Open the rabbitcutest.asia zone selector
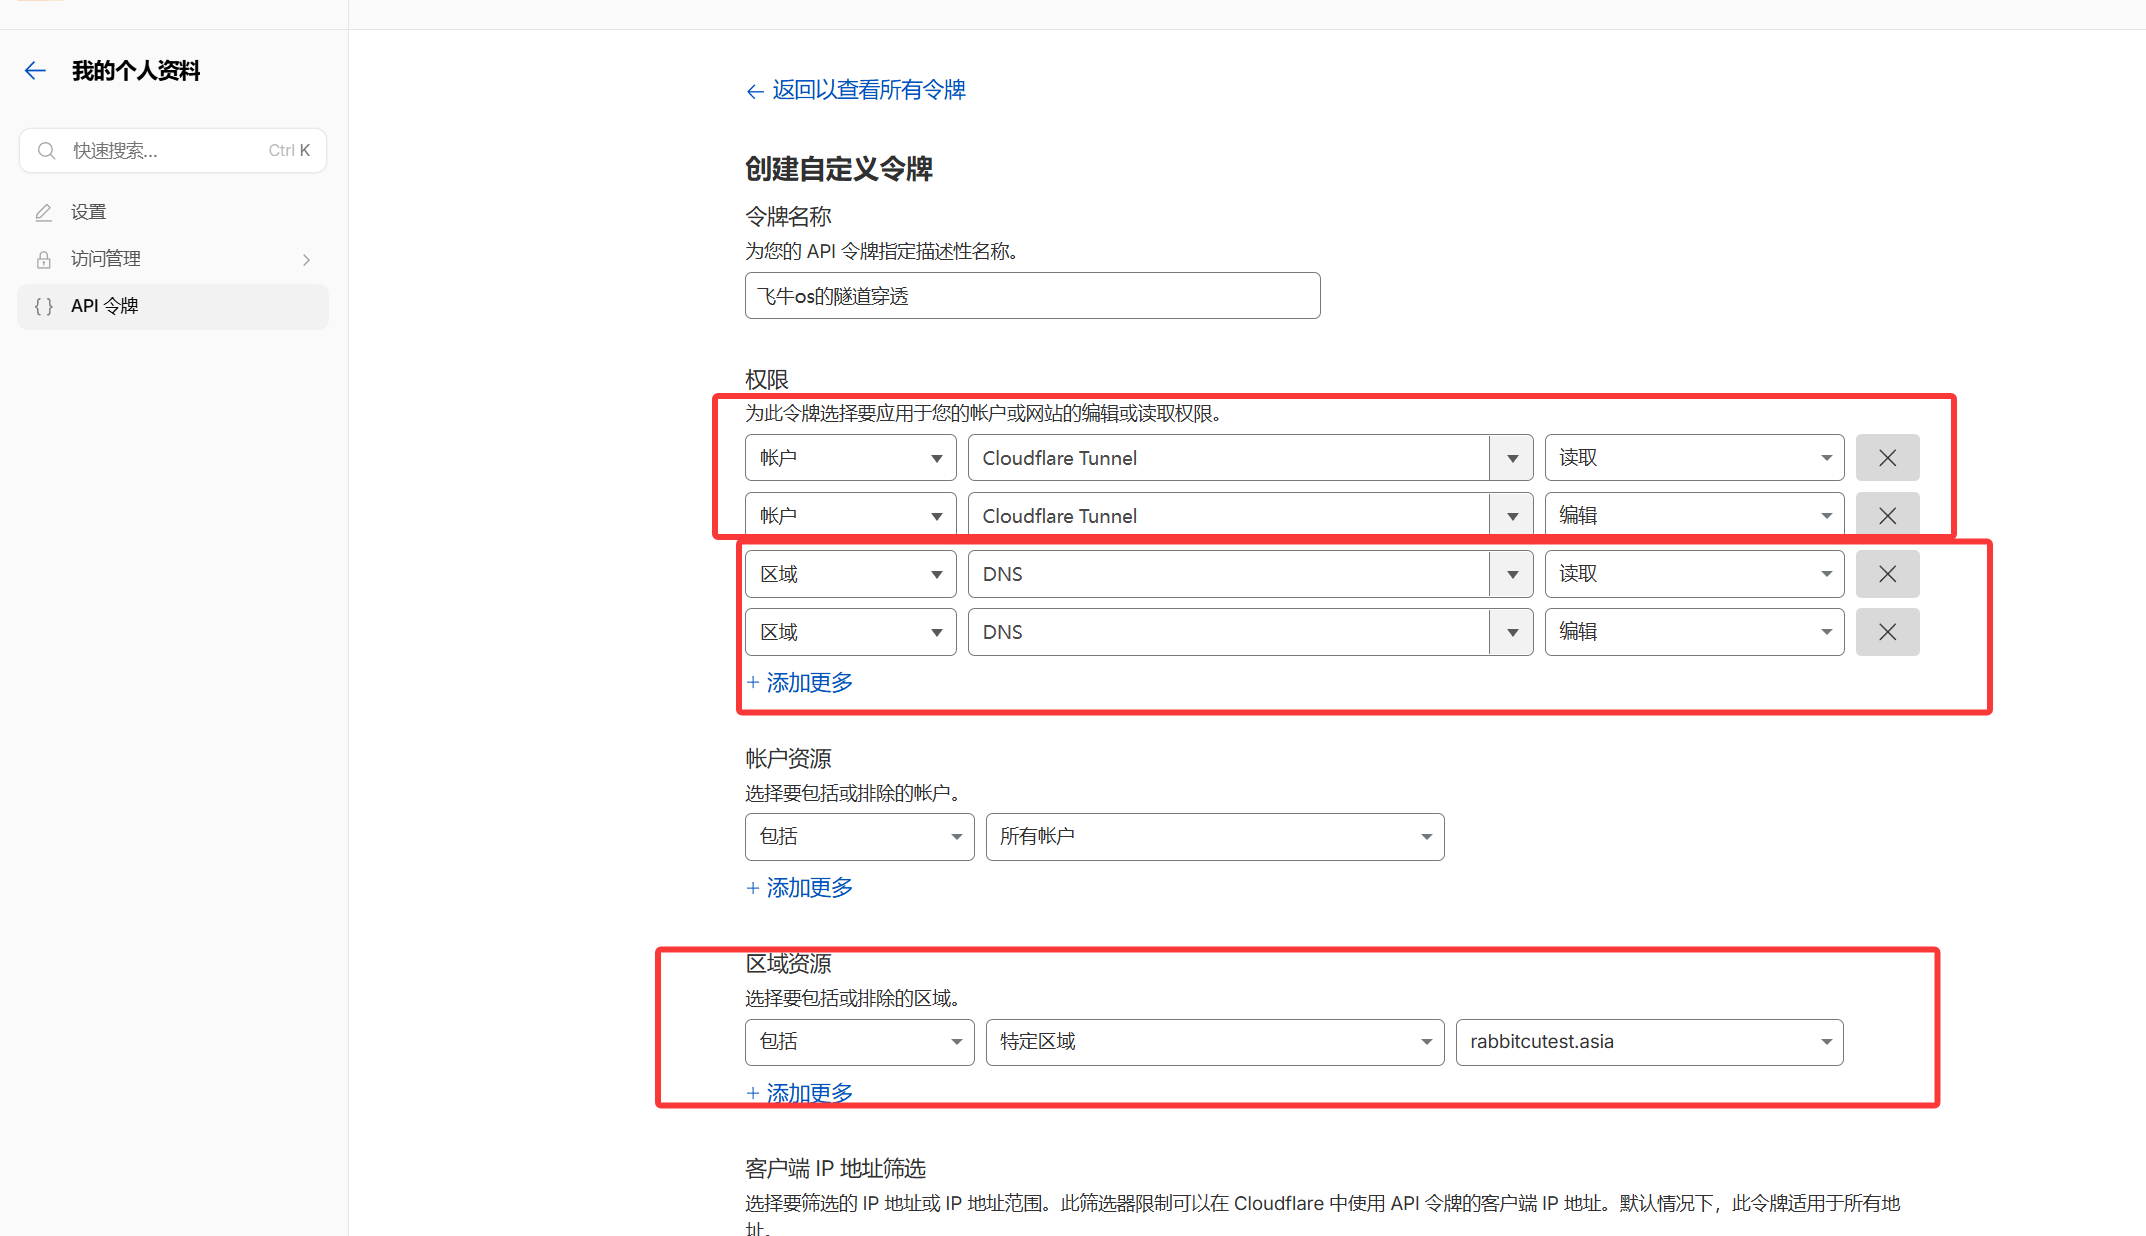The image size is (2146, 1236). pyautogui.click(x=1648, y=1042)
